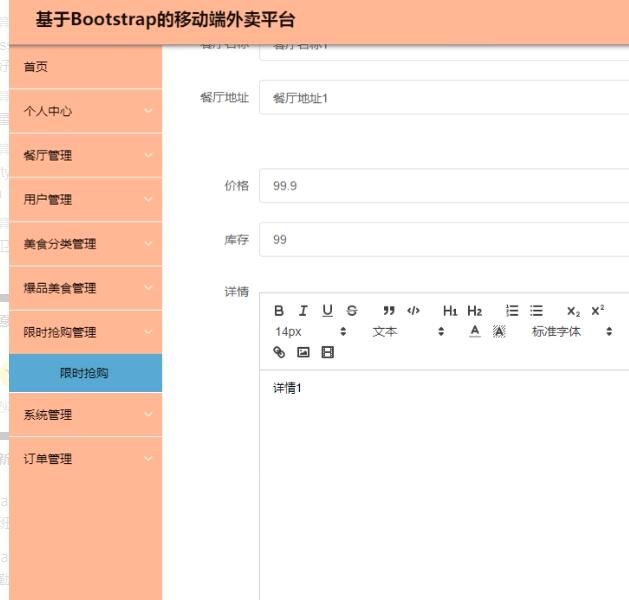Insert an image in the editor
Image resolution: width=629 pixels, height=600 pixels.
tap(303, 352)
